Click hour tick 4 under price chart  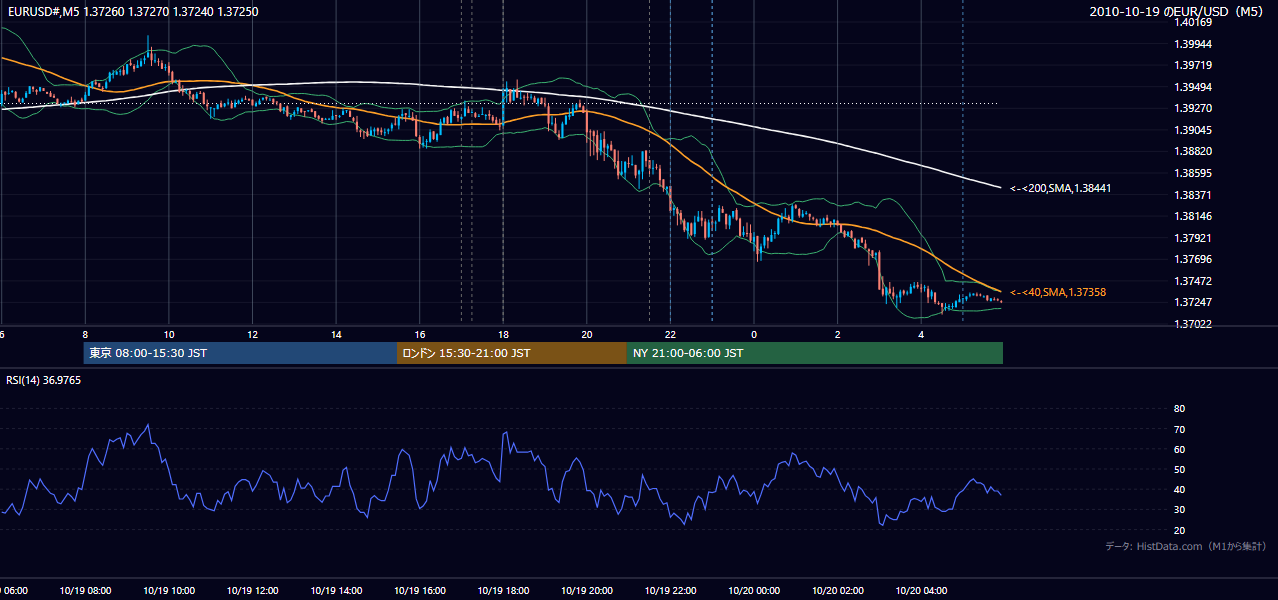921,334
